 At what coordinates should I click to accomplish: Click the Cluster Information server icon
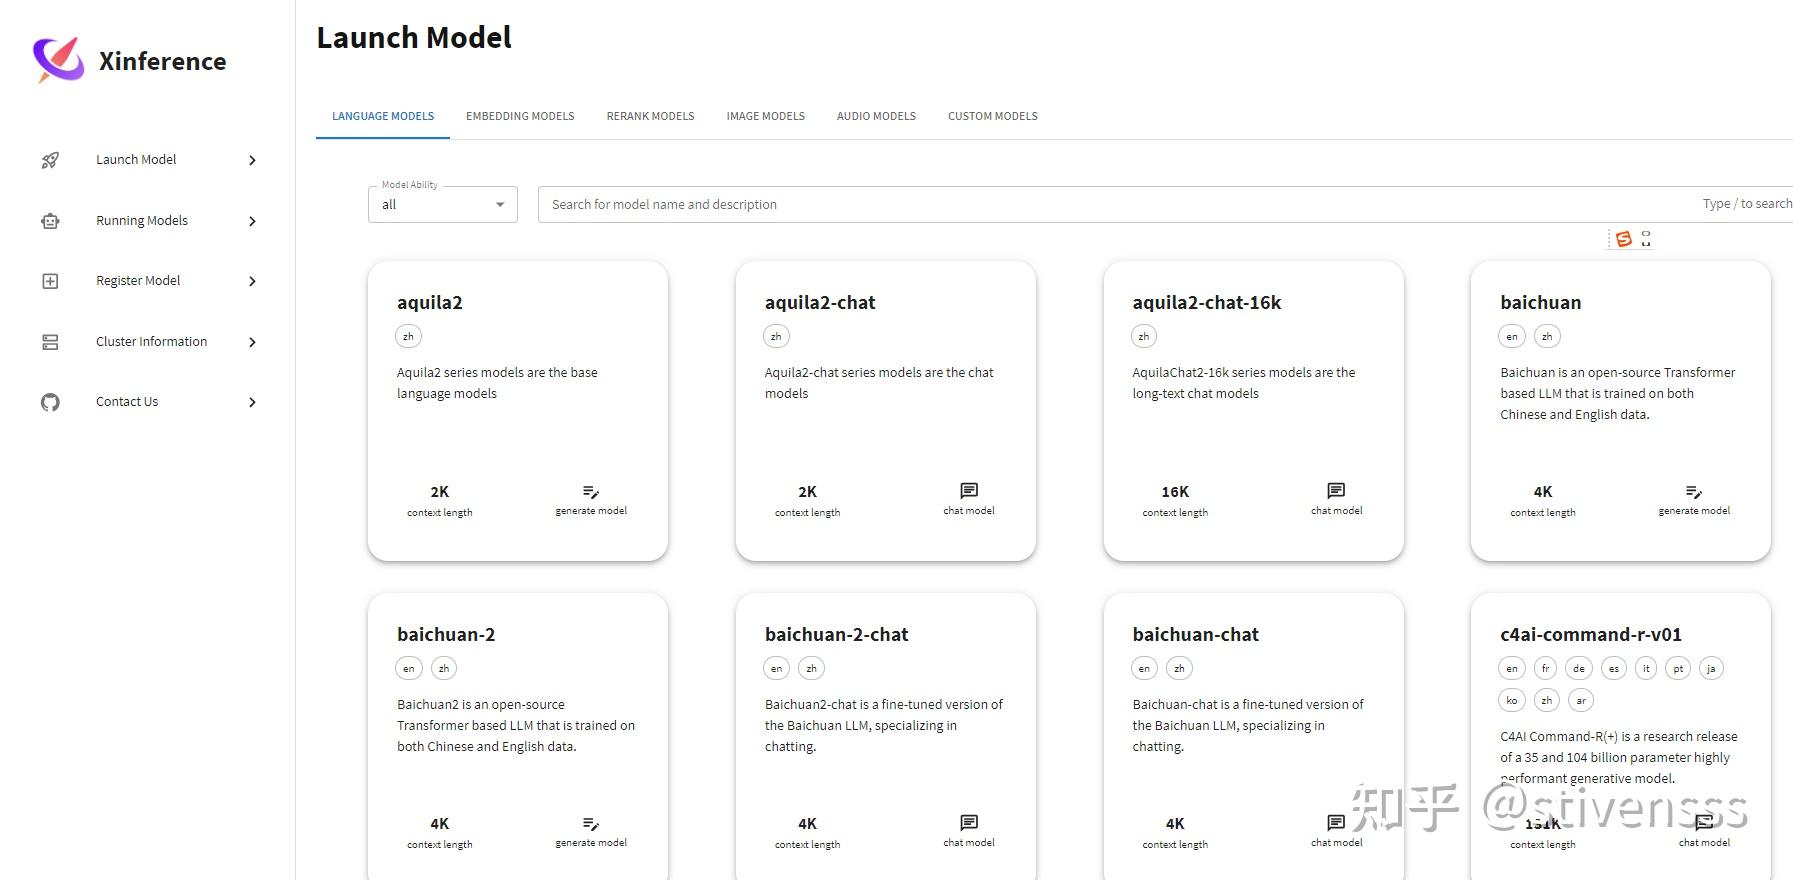tap(50, 342)
